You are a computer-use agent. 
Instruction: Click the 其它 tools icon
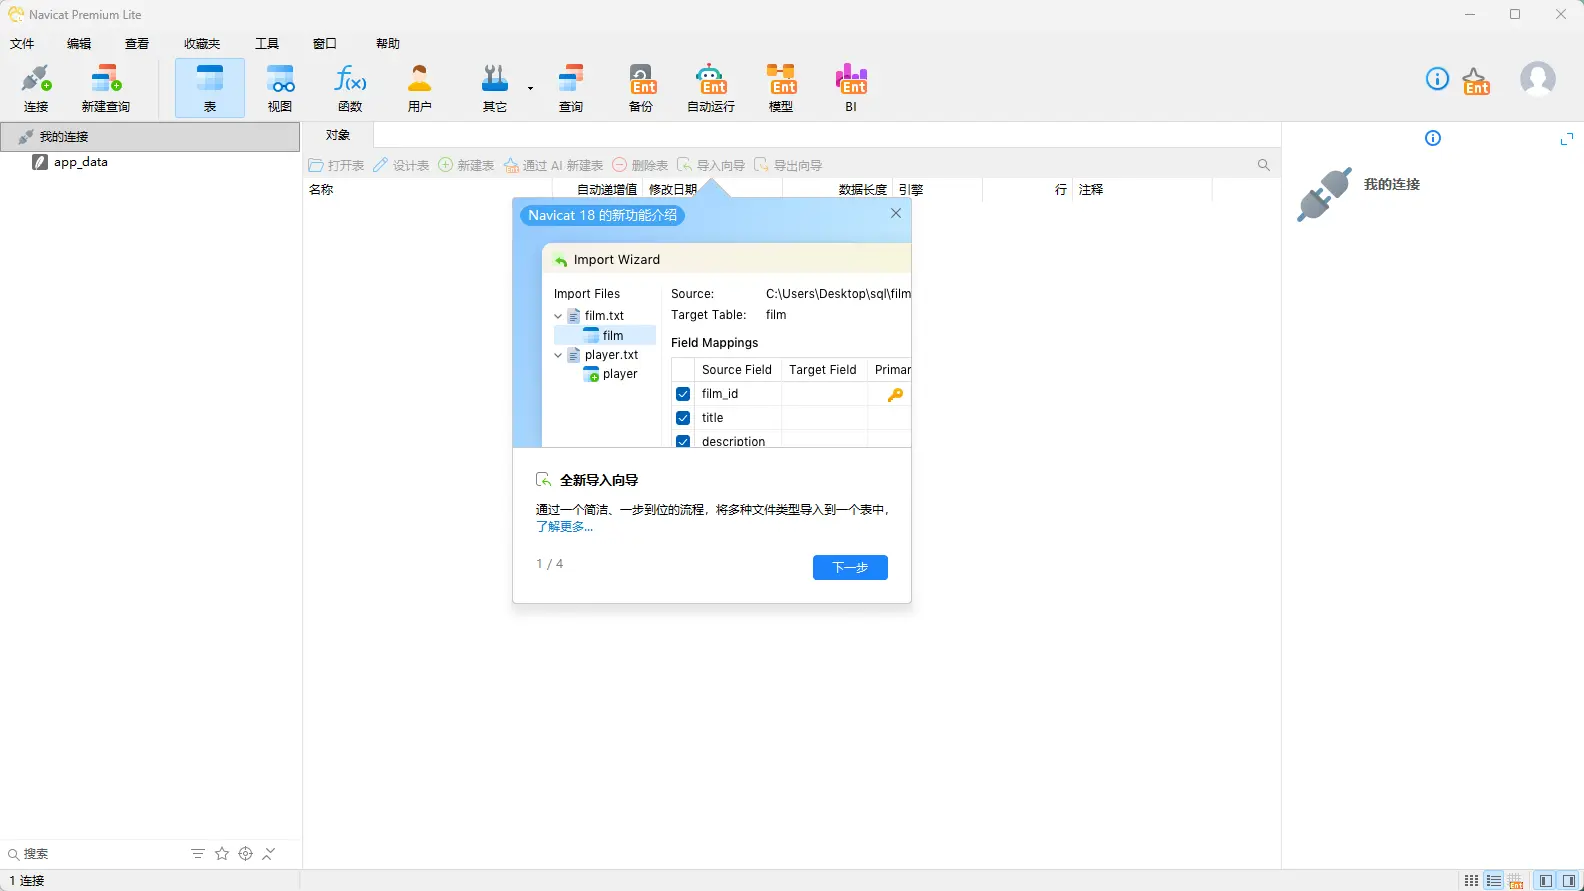click(495, 88)
